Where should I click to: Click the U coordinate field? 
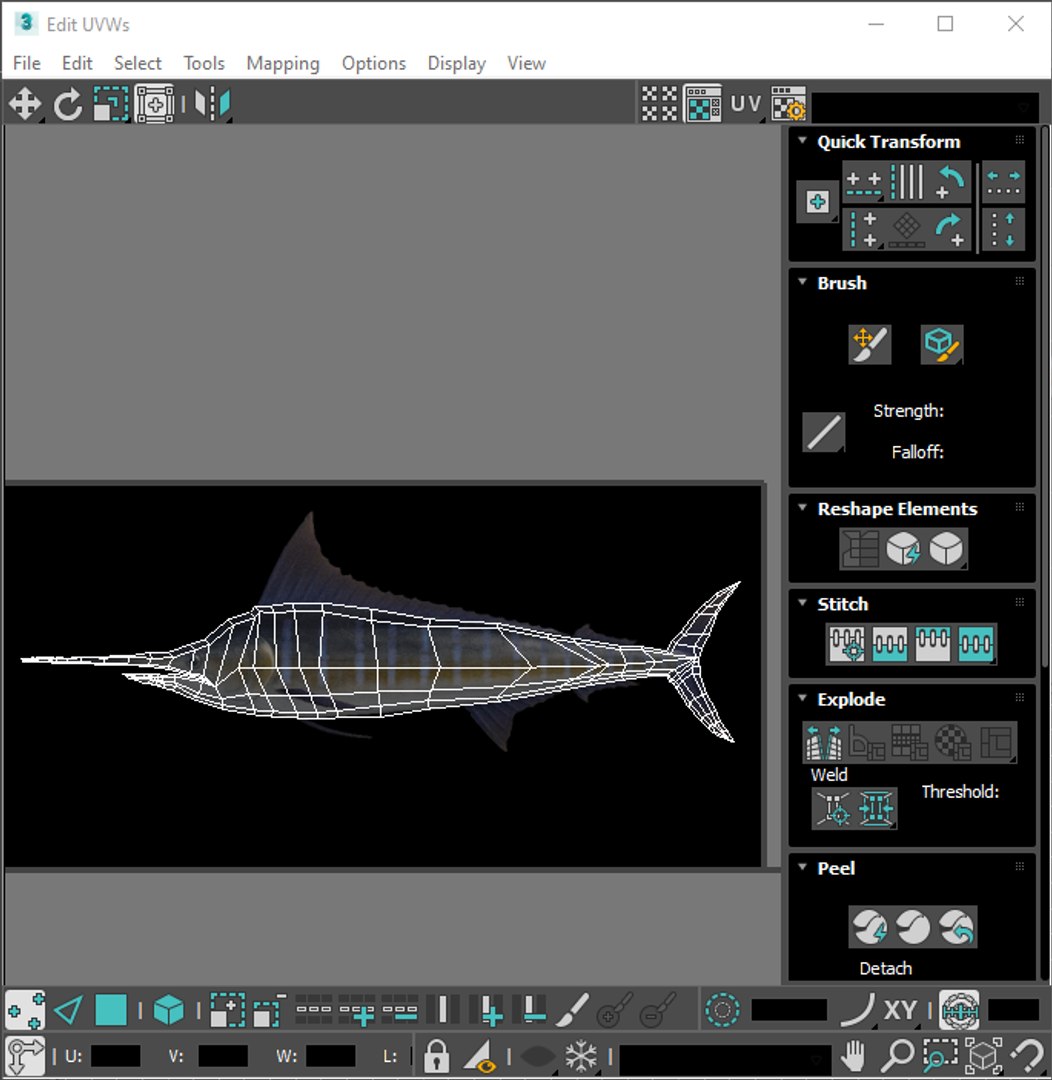(115, 1055)
